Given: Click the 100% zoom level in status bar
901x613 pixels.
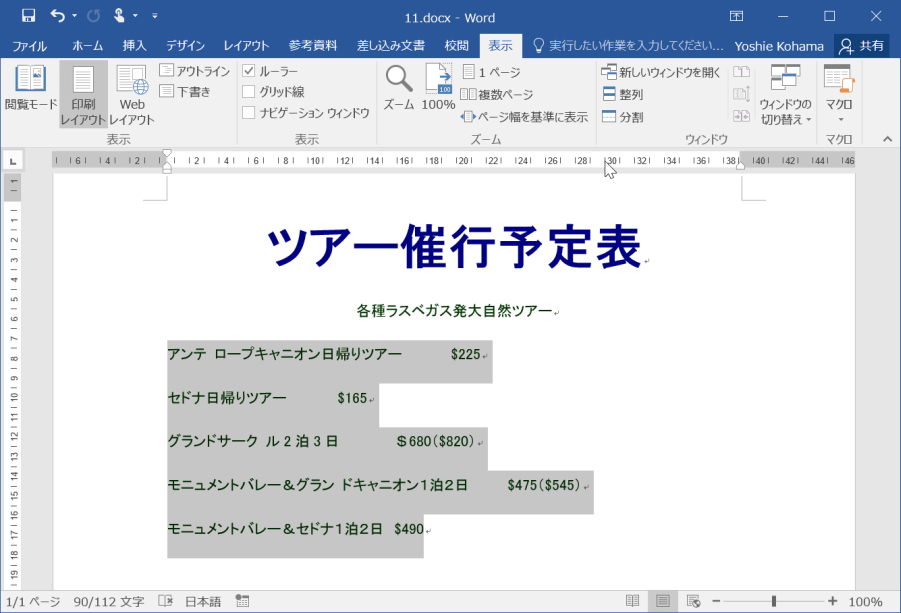Looking at the screenshot, I should pyautogui.click(x=865, y=602).
